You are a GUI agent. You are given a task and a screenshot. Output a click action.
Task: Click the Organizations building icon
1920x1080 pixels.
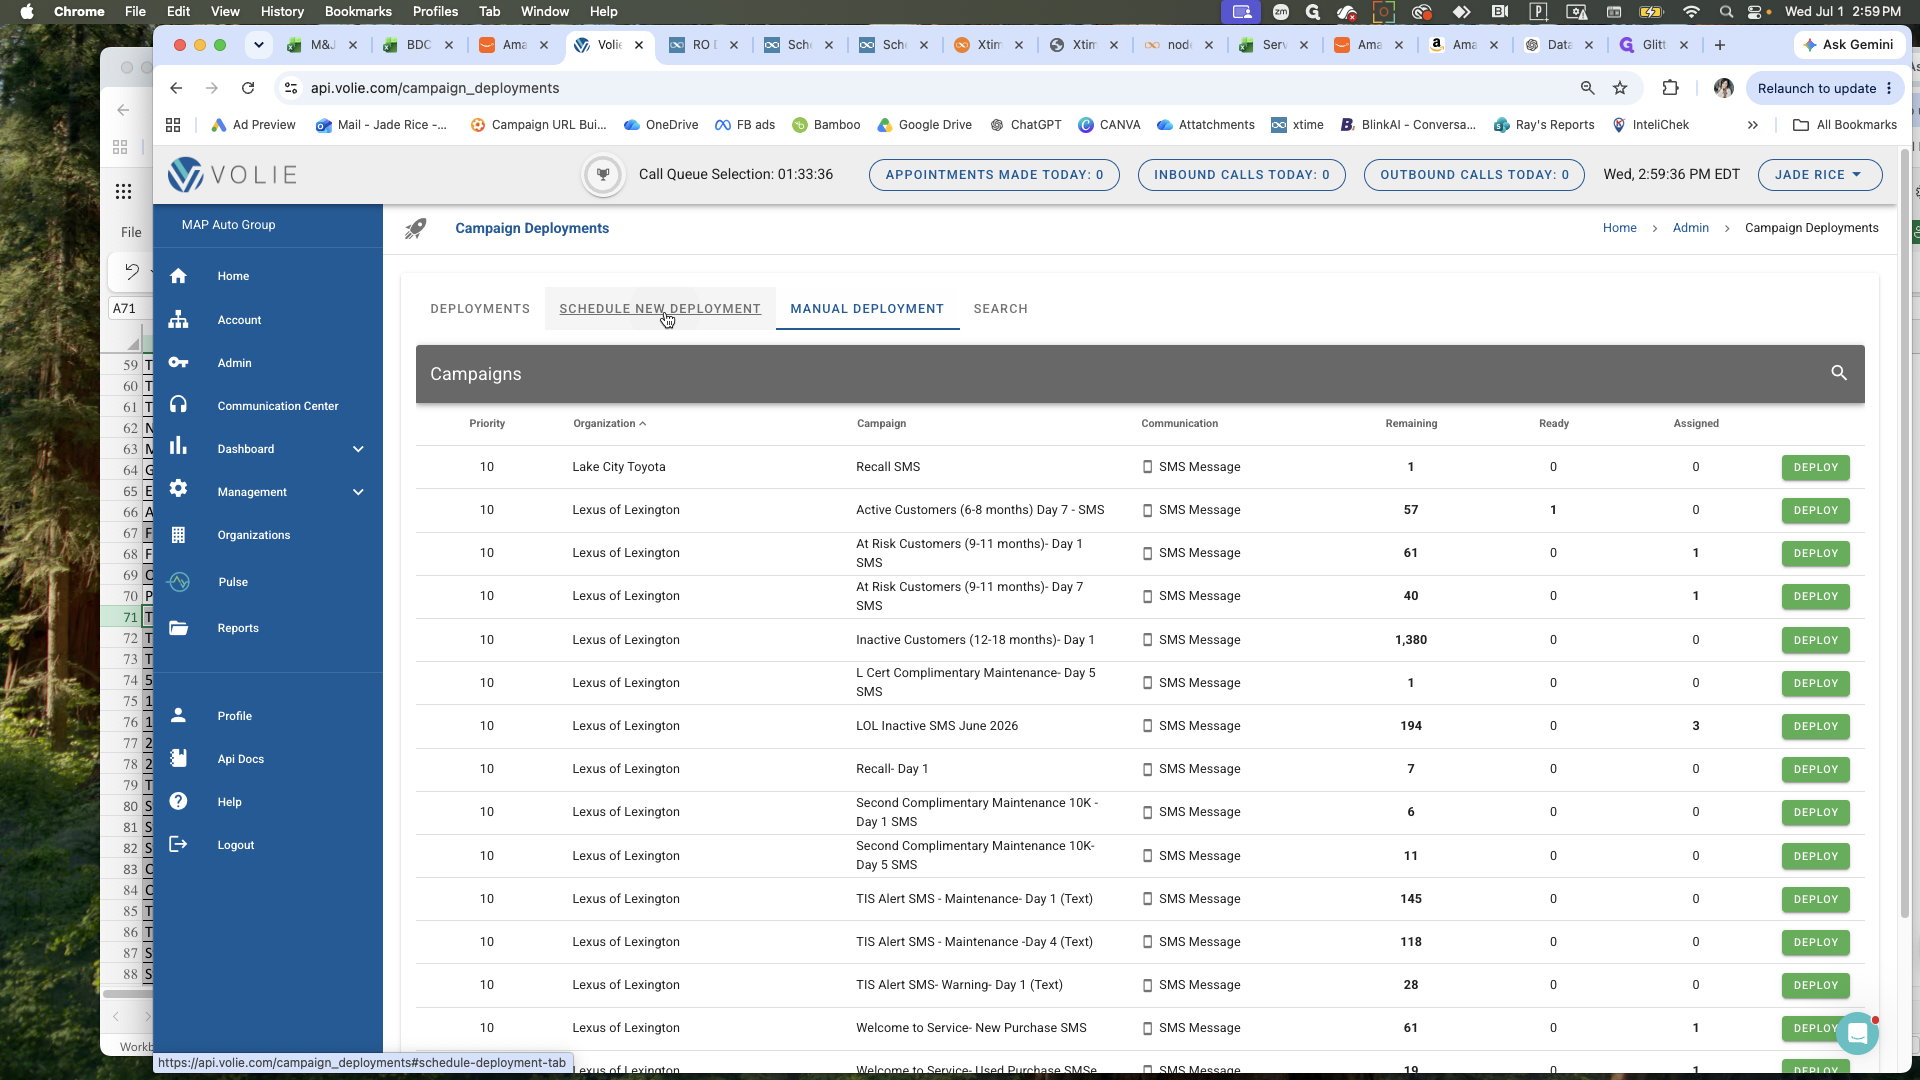click(x=178, y=535)
